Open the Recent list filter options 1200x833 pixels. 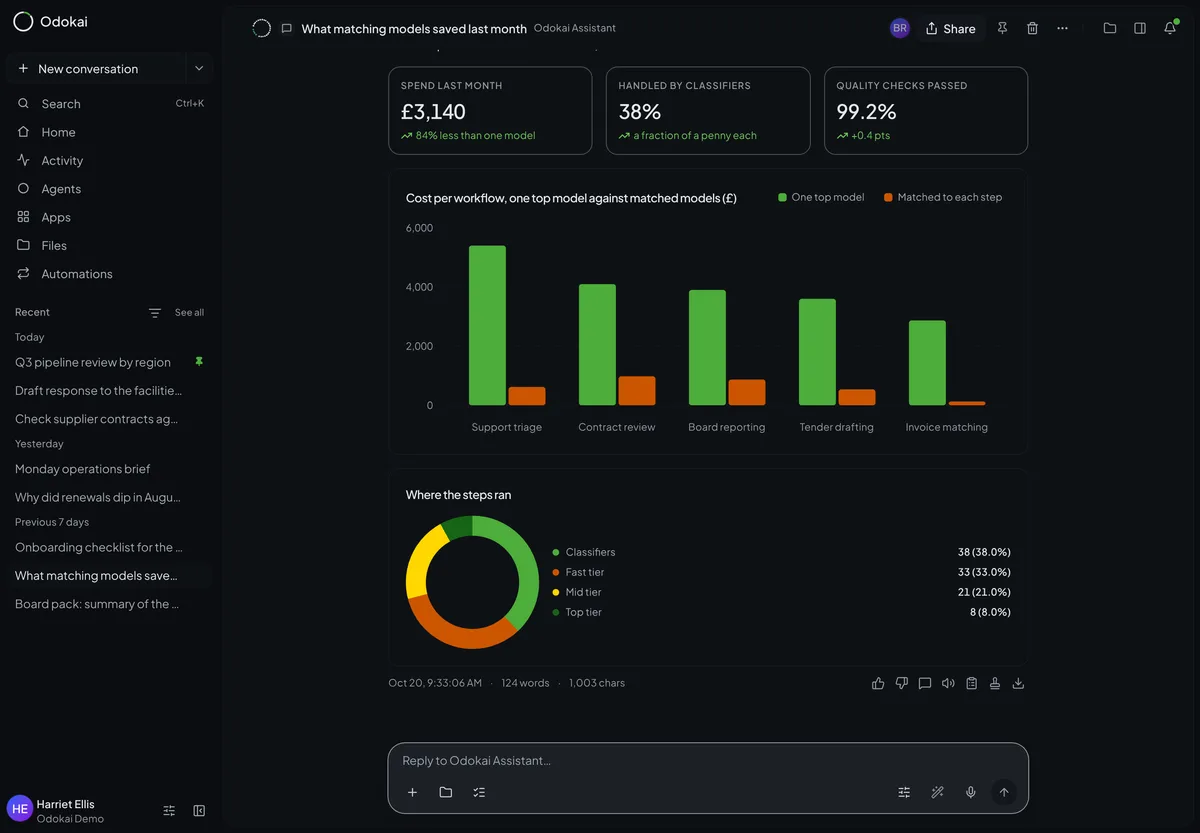155,313
